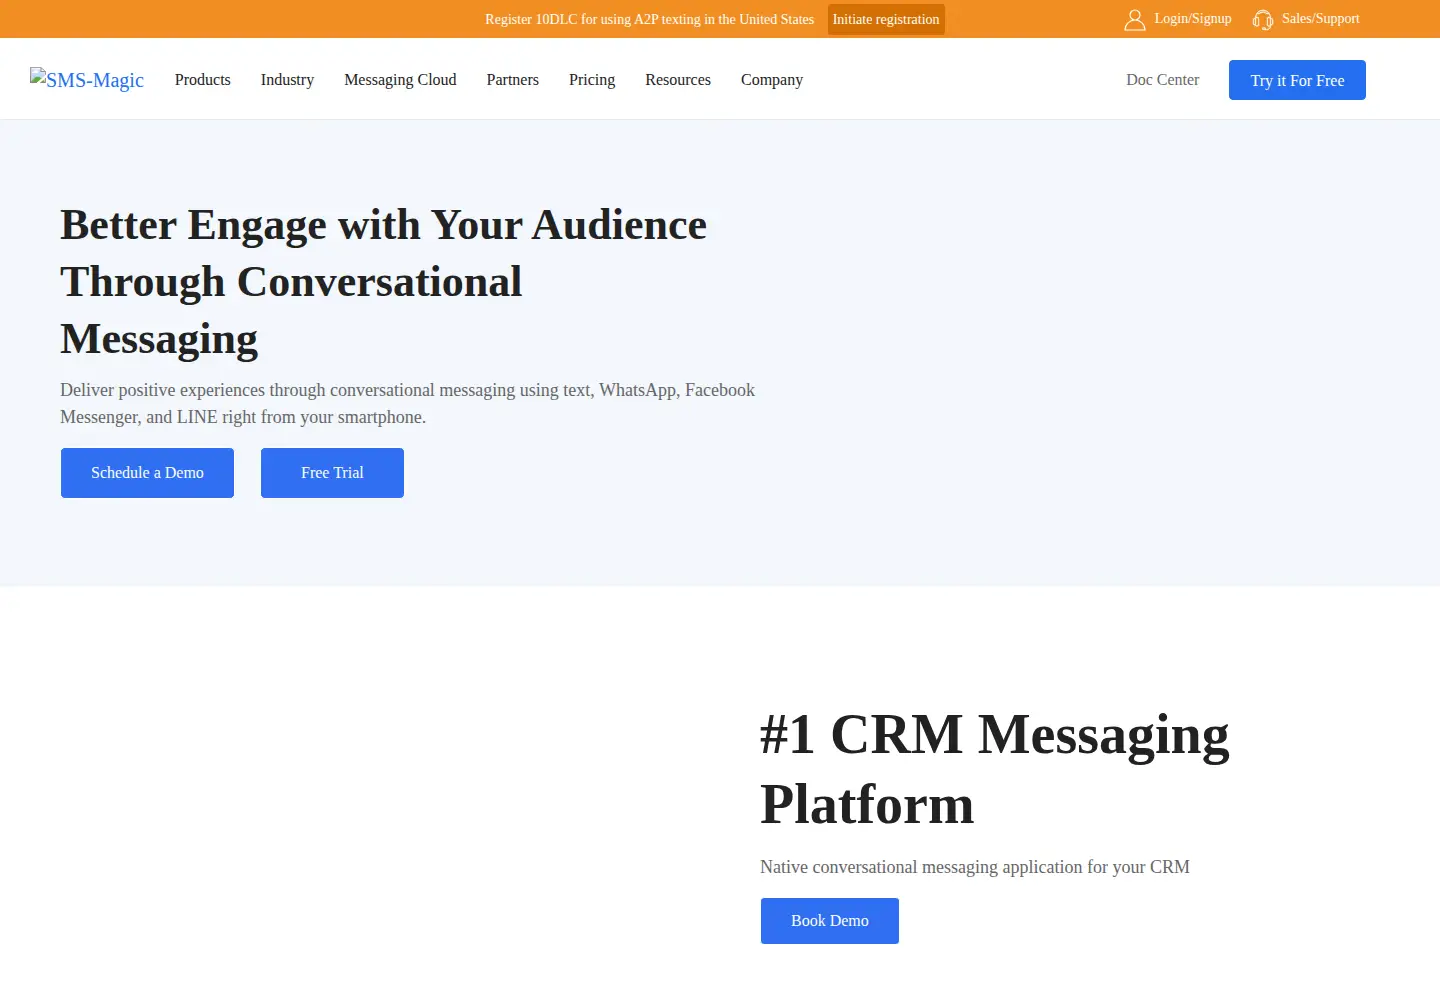Open the Industry menu
1440x1000 pixels.
pyautogui.click(x=287, y=80)
